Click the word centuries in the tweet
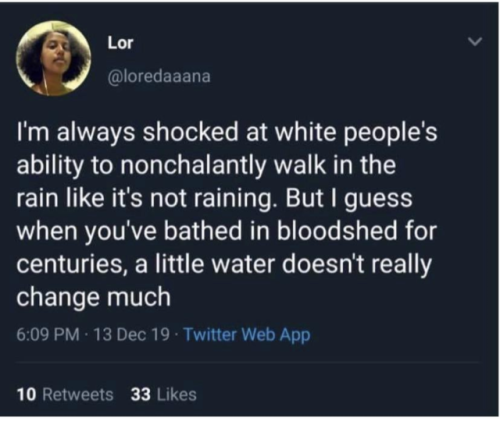 click(72, 264)
